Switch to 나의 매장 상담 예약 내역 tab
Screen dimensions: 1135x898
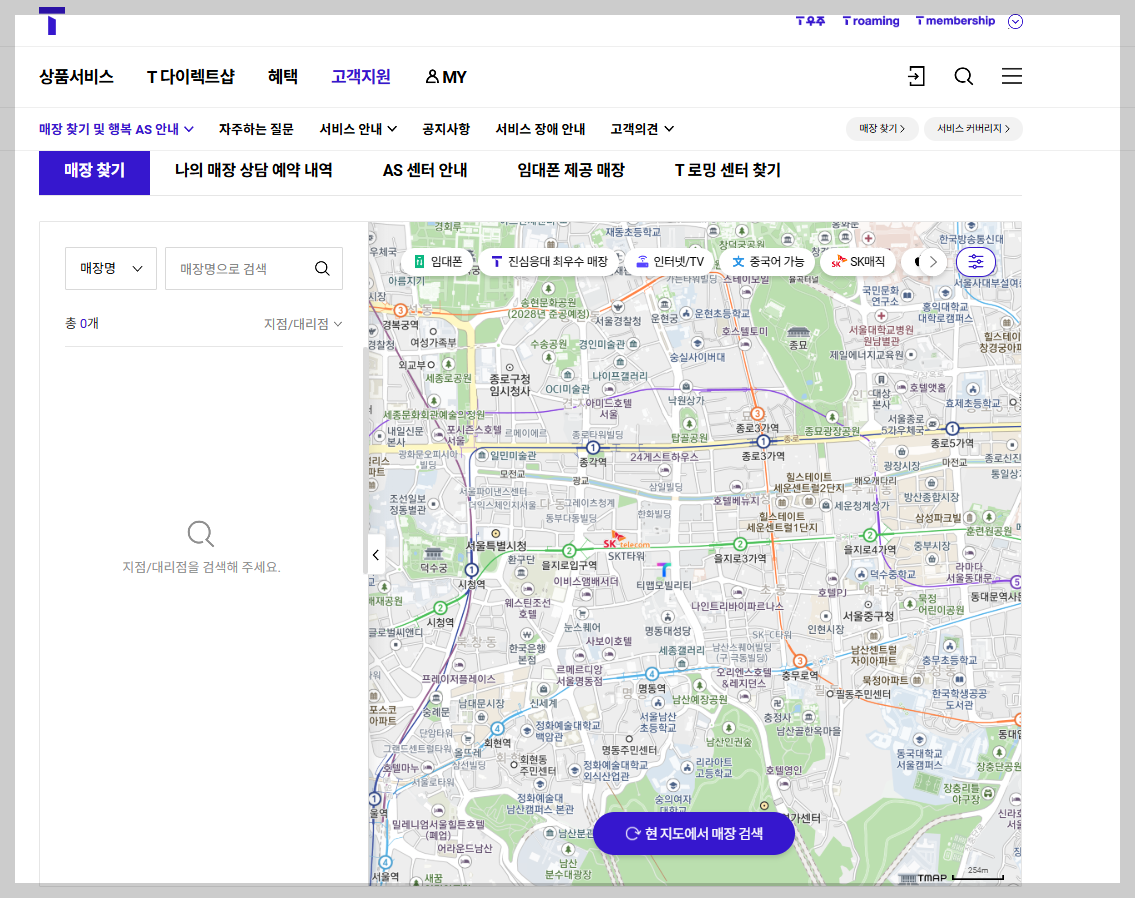click(253, 171)
